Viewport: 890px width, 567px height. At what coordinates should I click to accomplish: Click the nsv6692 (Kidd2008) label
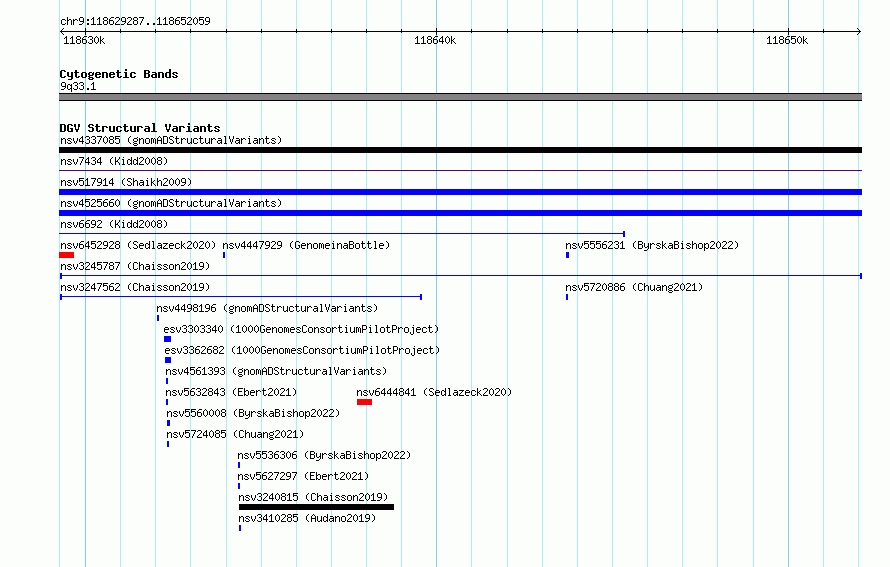coord(114,224)
